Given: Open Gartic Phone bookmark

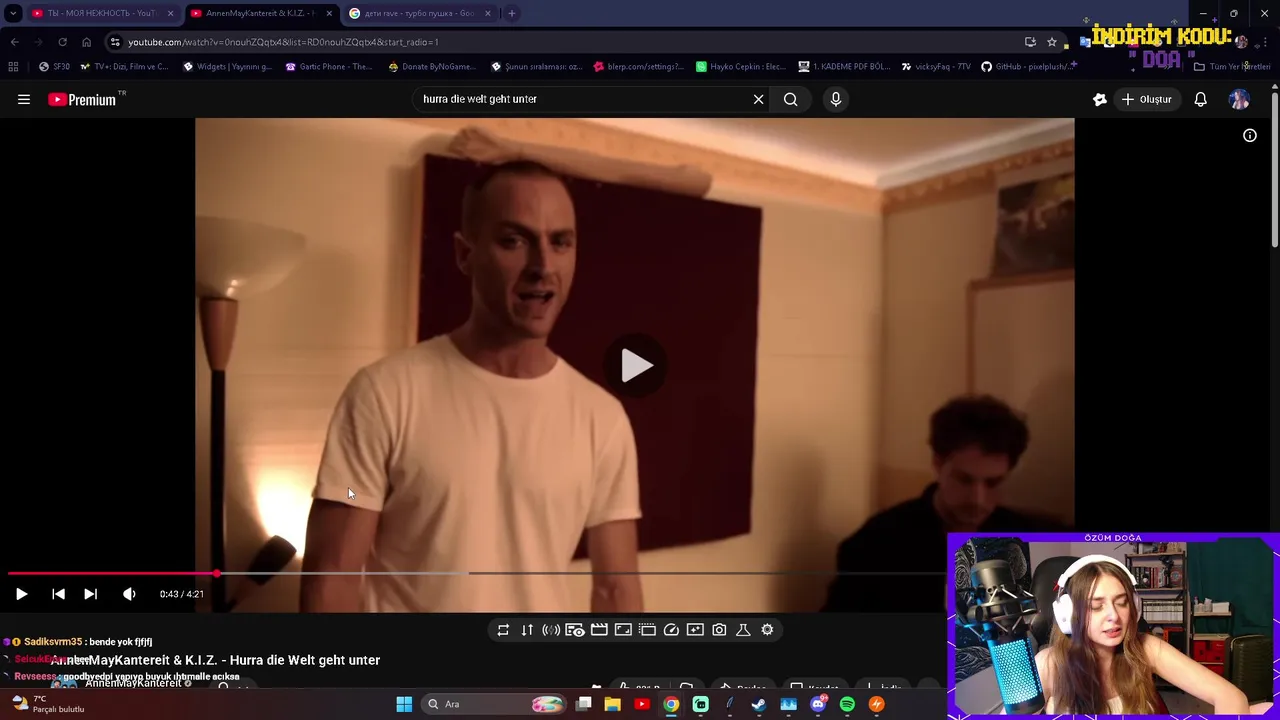Looking at the screenshot, I should 329,67.
